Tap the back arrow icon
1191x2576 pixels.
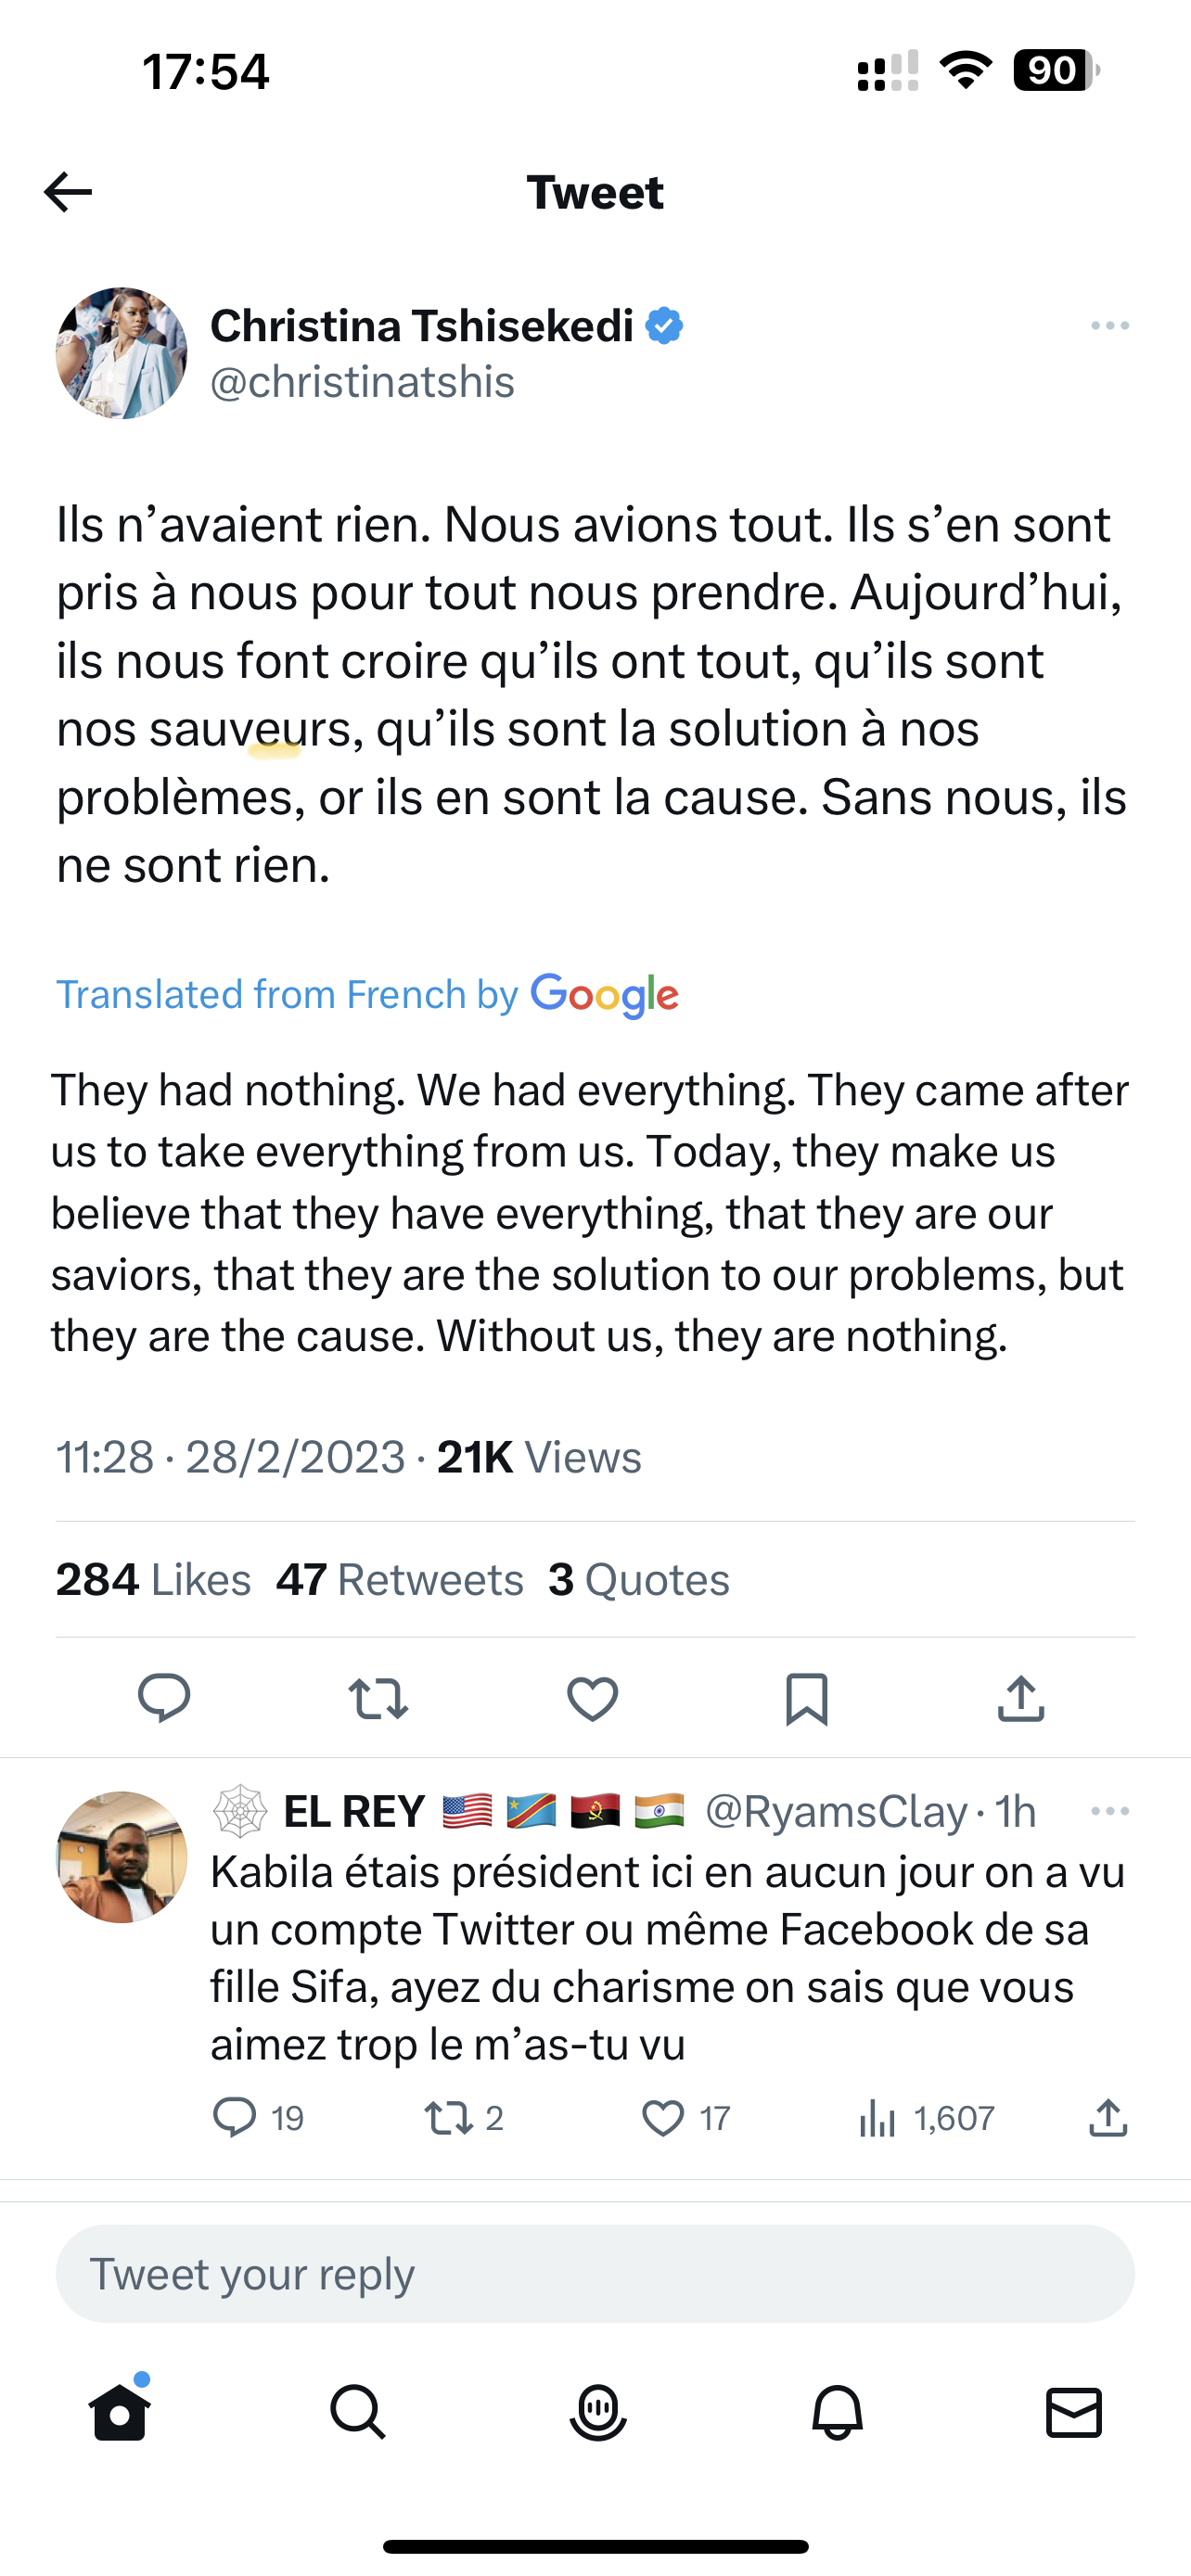(x=68, y=191)
